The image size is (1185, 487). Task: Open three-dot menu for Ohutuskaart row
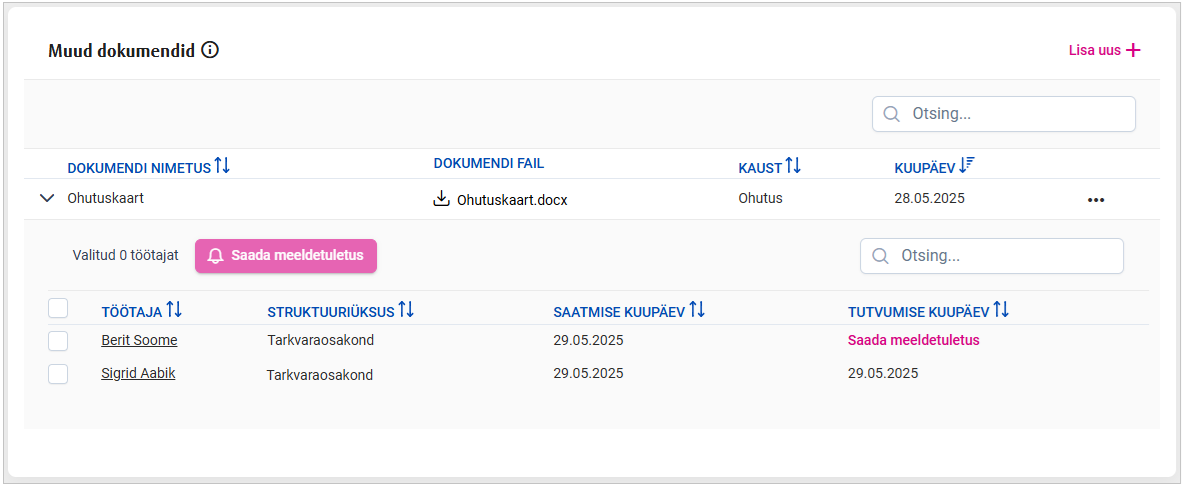click(x=1096, y=200)
